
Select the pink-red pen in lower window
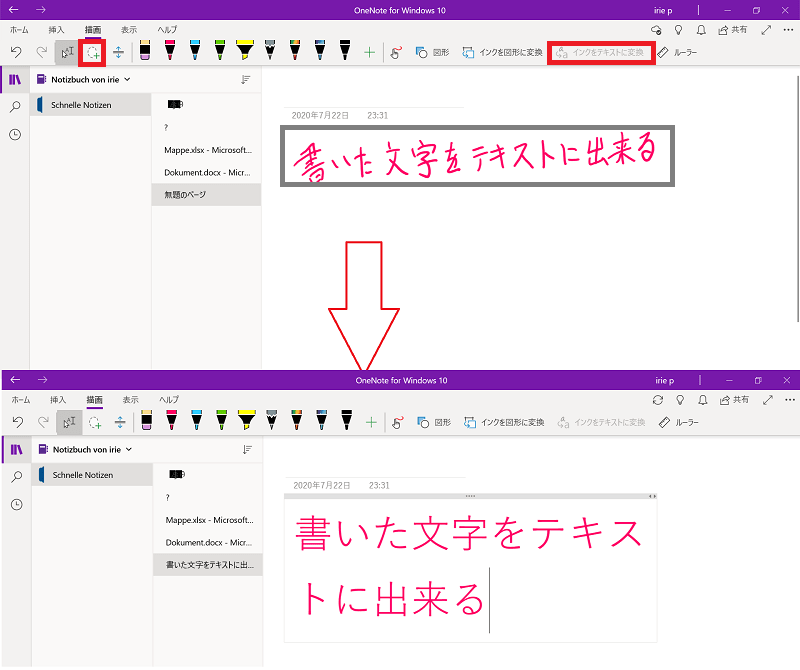(x=171, y=420)
